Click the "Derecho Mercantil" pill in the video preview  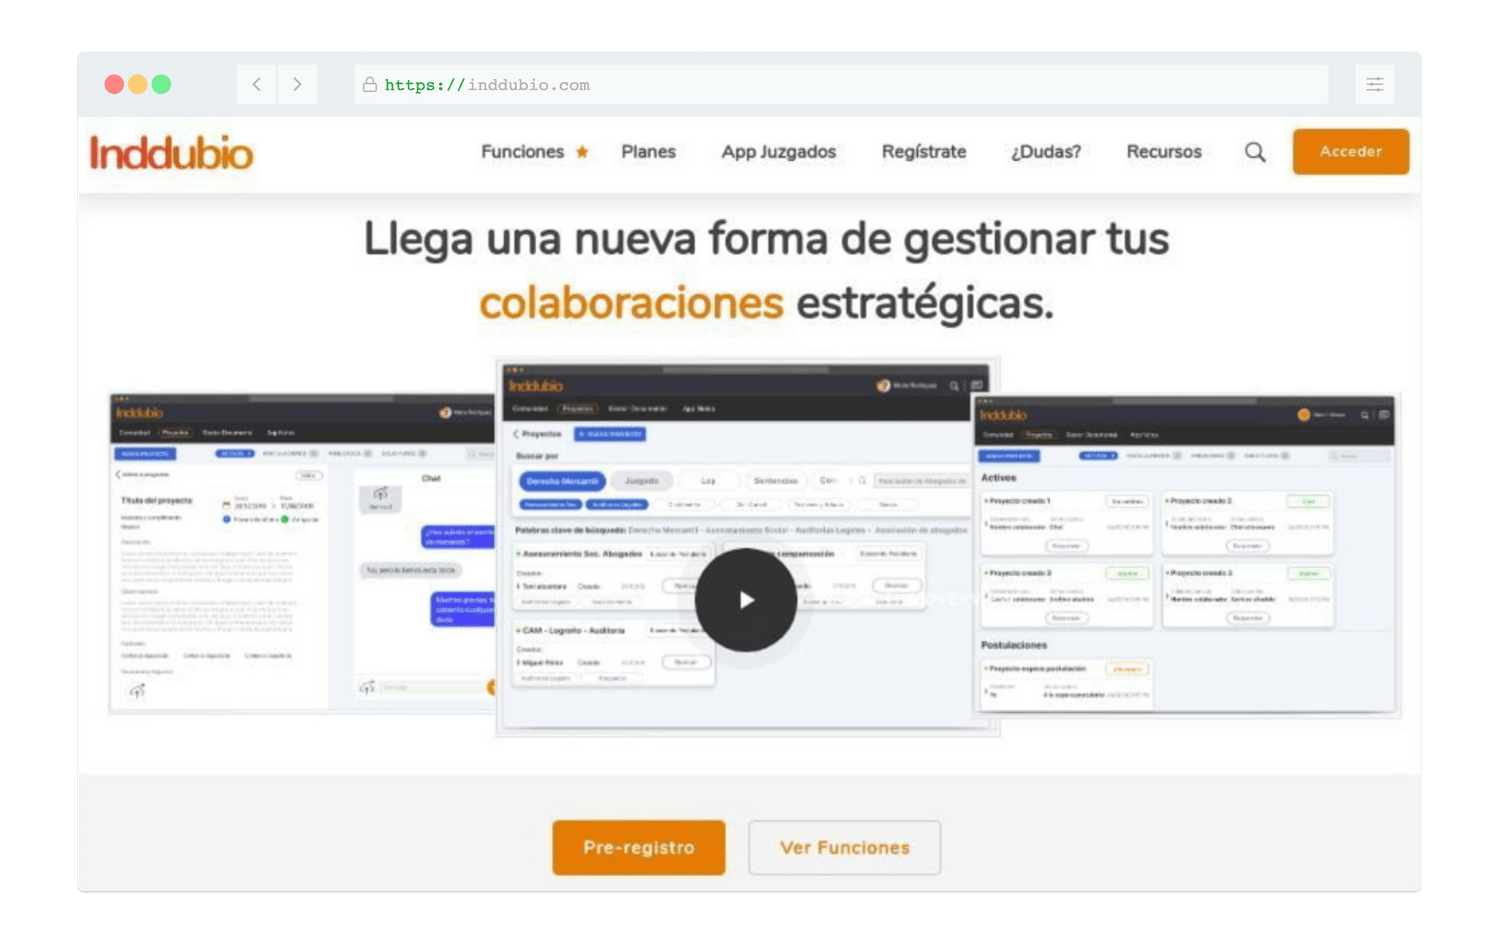coord(562,481)
